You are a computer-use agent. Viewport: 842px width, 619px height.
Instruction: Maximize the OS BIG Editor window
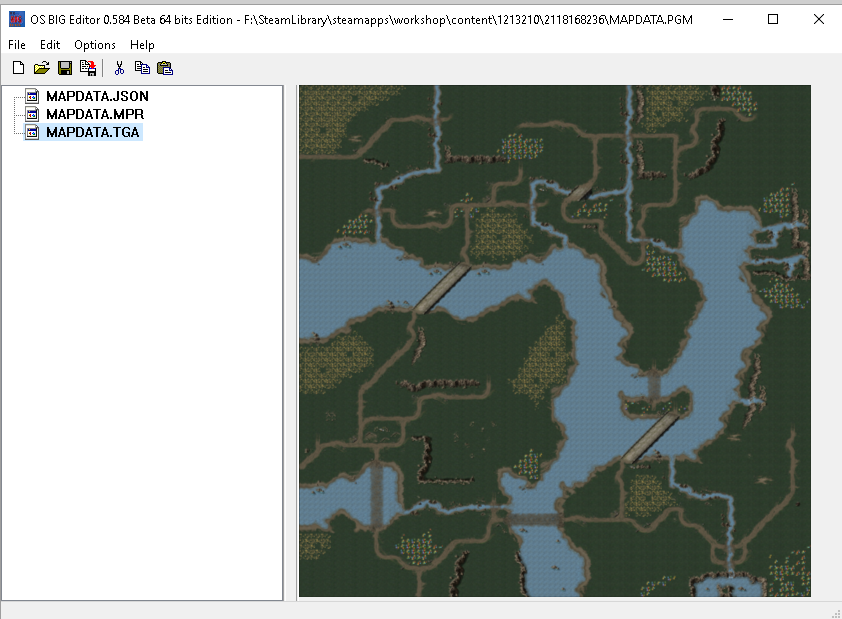pyautogui.click(x=773, y=19)
